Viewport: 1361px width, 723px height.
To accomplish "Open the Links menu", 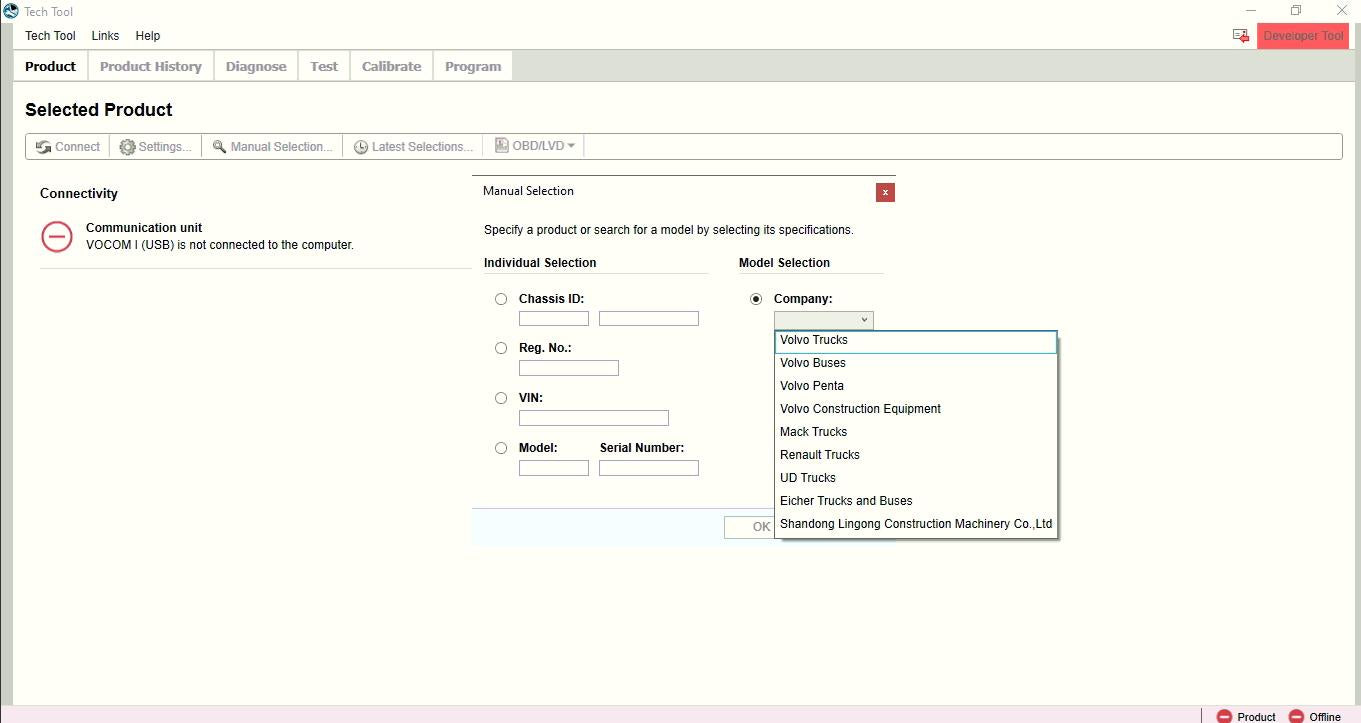I will (x=105, y=35).
